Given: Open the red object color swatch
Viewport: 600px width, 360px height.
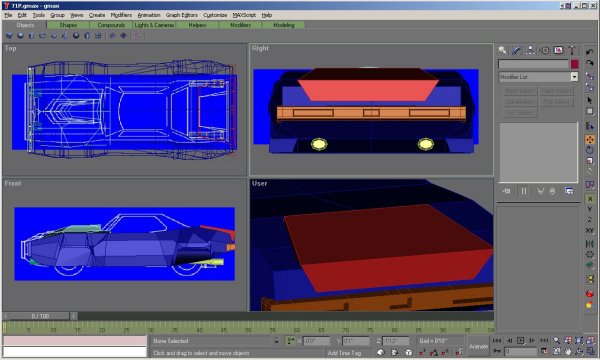Looking at the screenshot, I should click(x=574, y=64).
